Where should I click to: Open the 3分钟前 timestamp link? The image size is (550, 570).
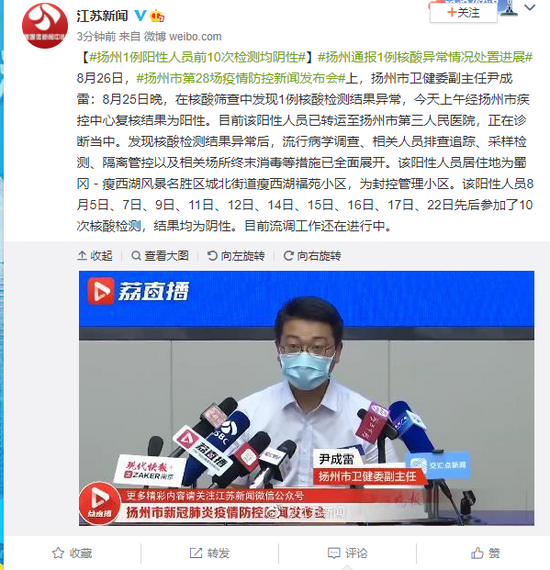96,36
